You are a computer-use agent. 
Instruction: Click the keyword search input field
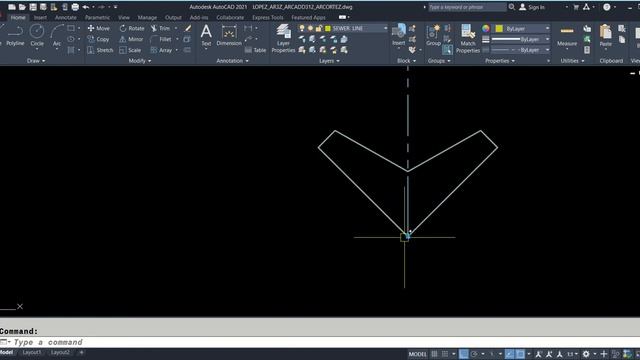pyautogui.click(x=467, y=7)
